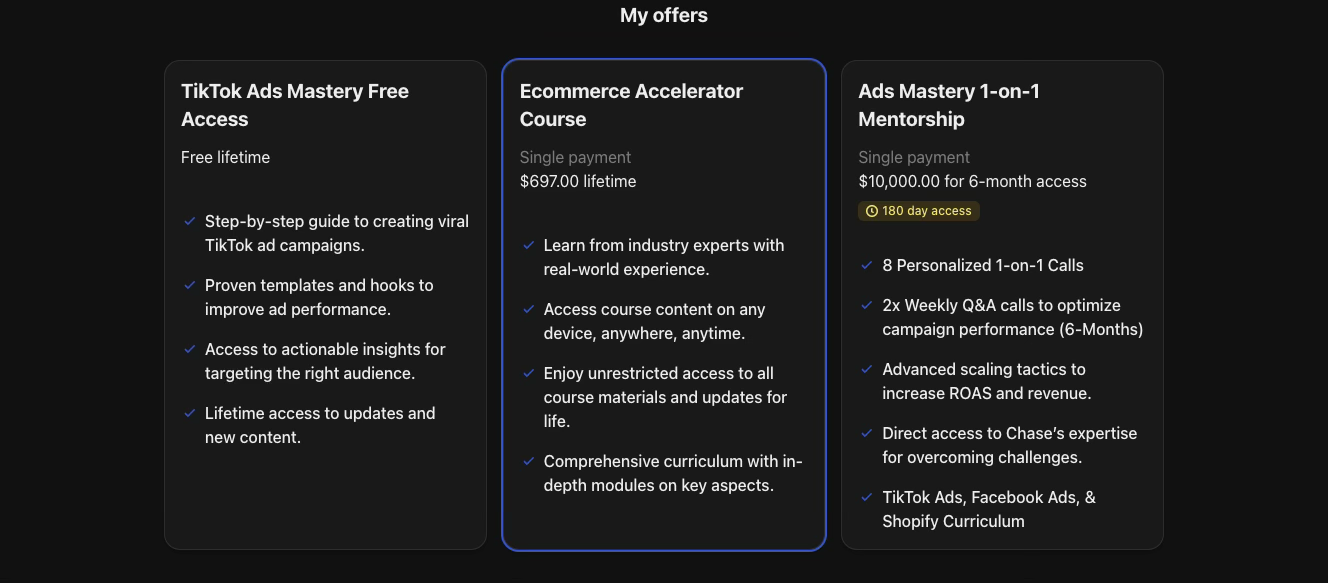
Task: Click the 180 day access badge
Action: click(918, 210)
